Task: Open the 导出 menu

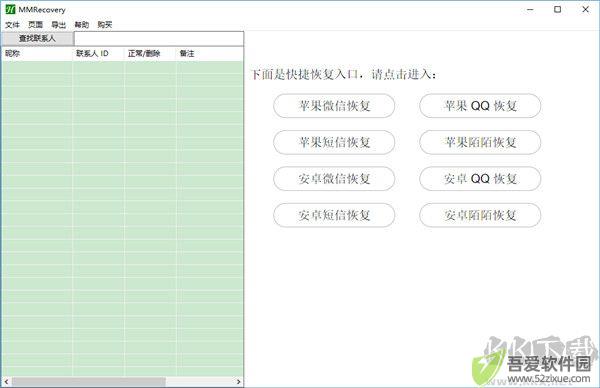Action: coord(59,25)
